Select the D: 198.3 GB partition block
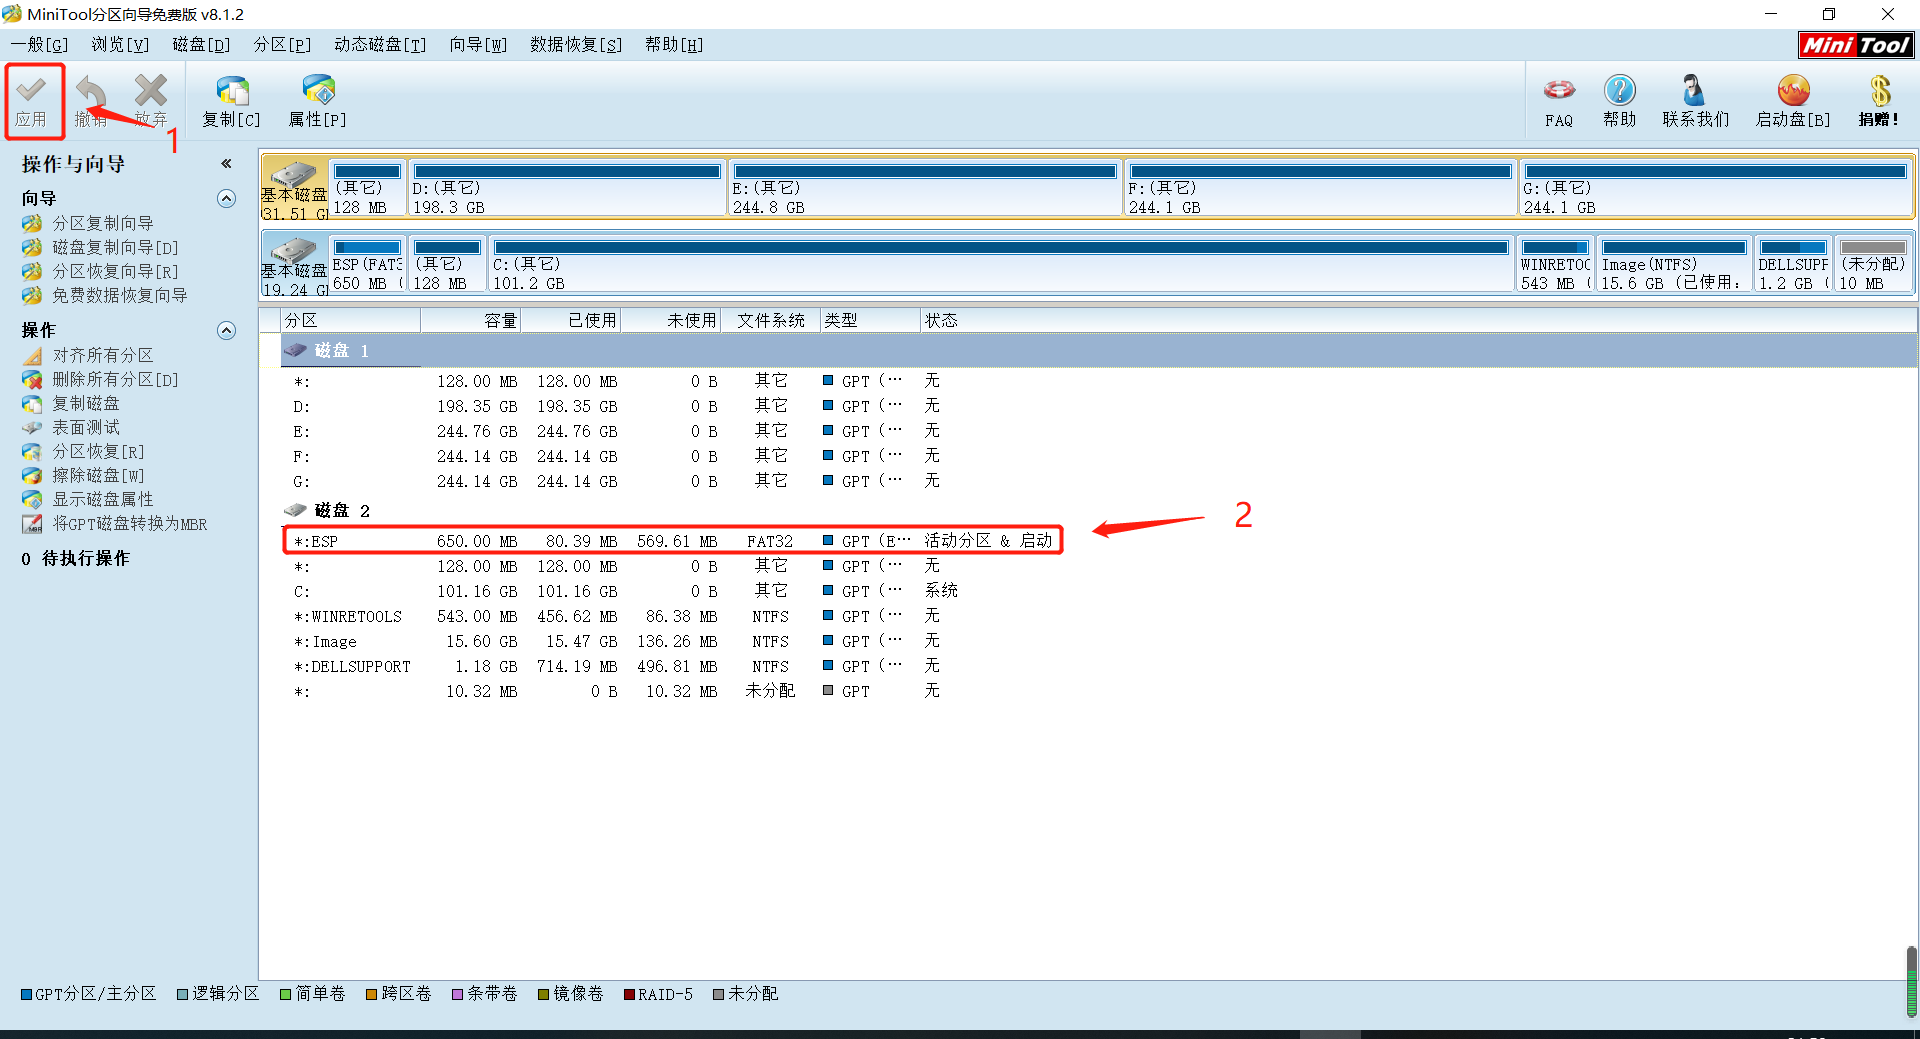 point(567,188)
